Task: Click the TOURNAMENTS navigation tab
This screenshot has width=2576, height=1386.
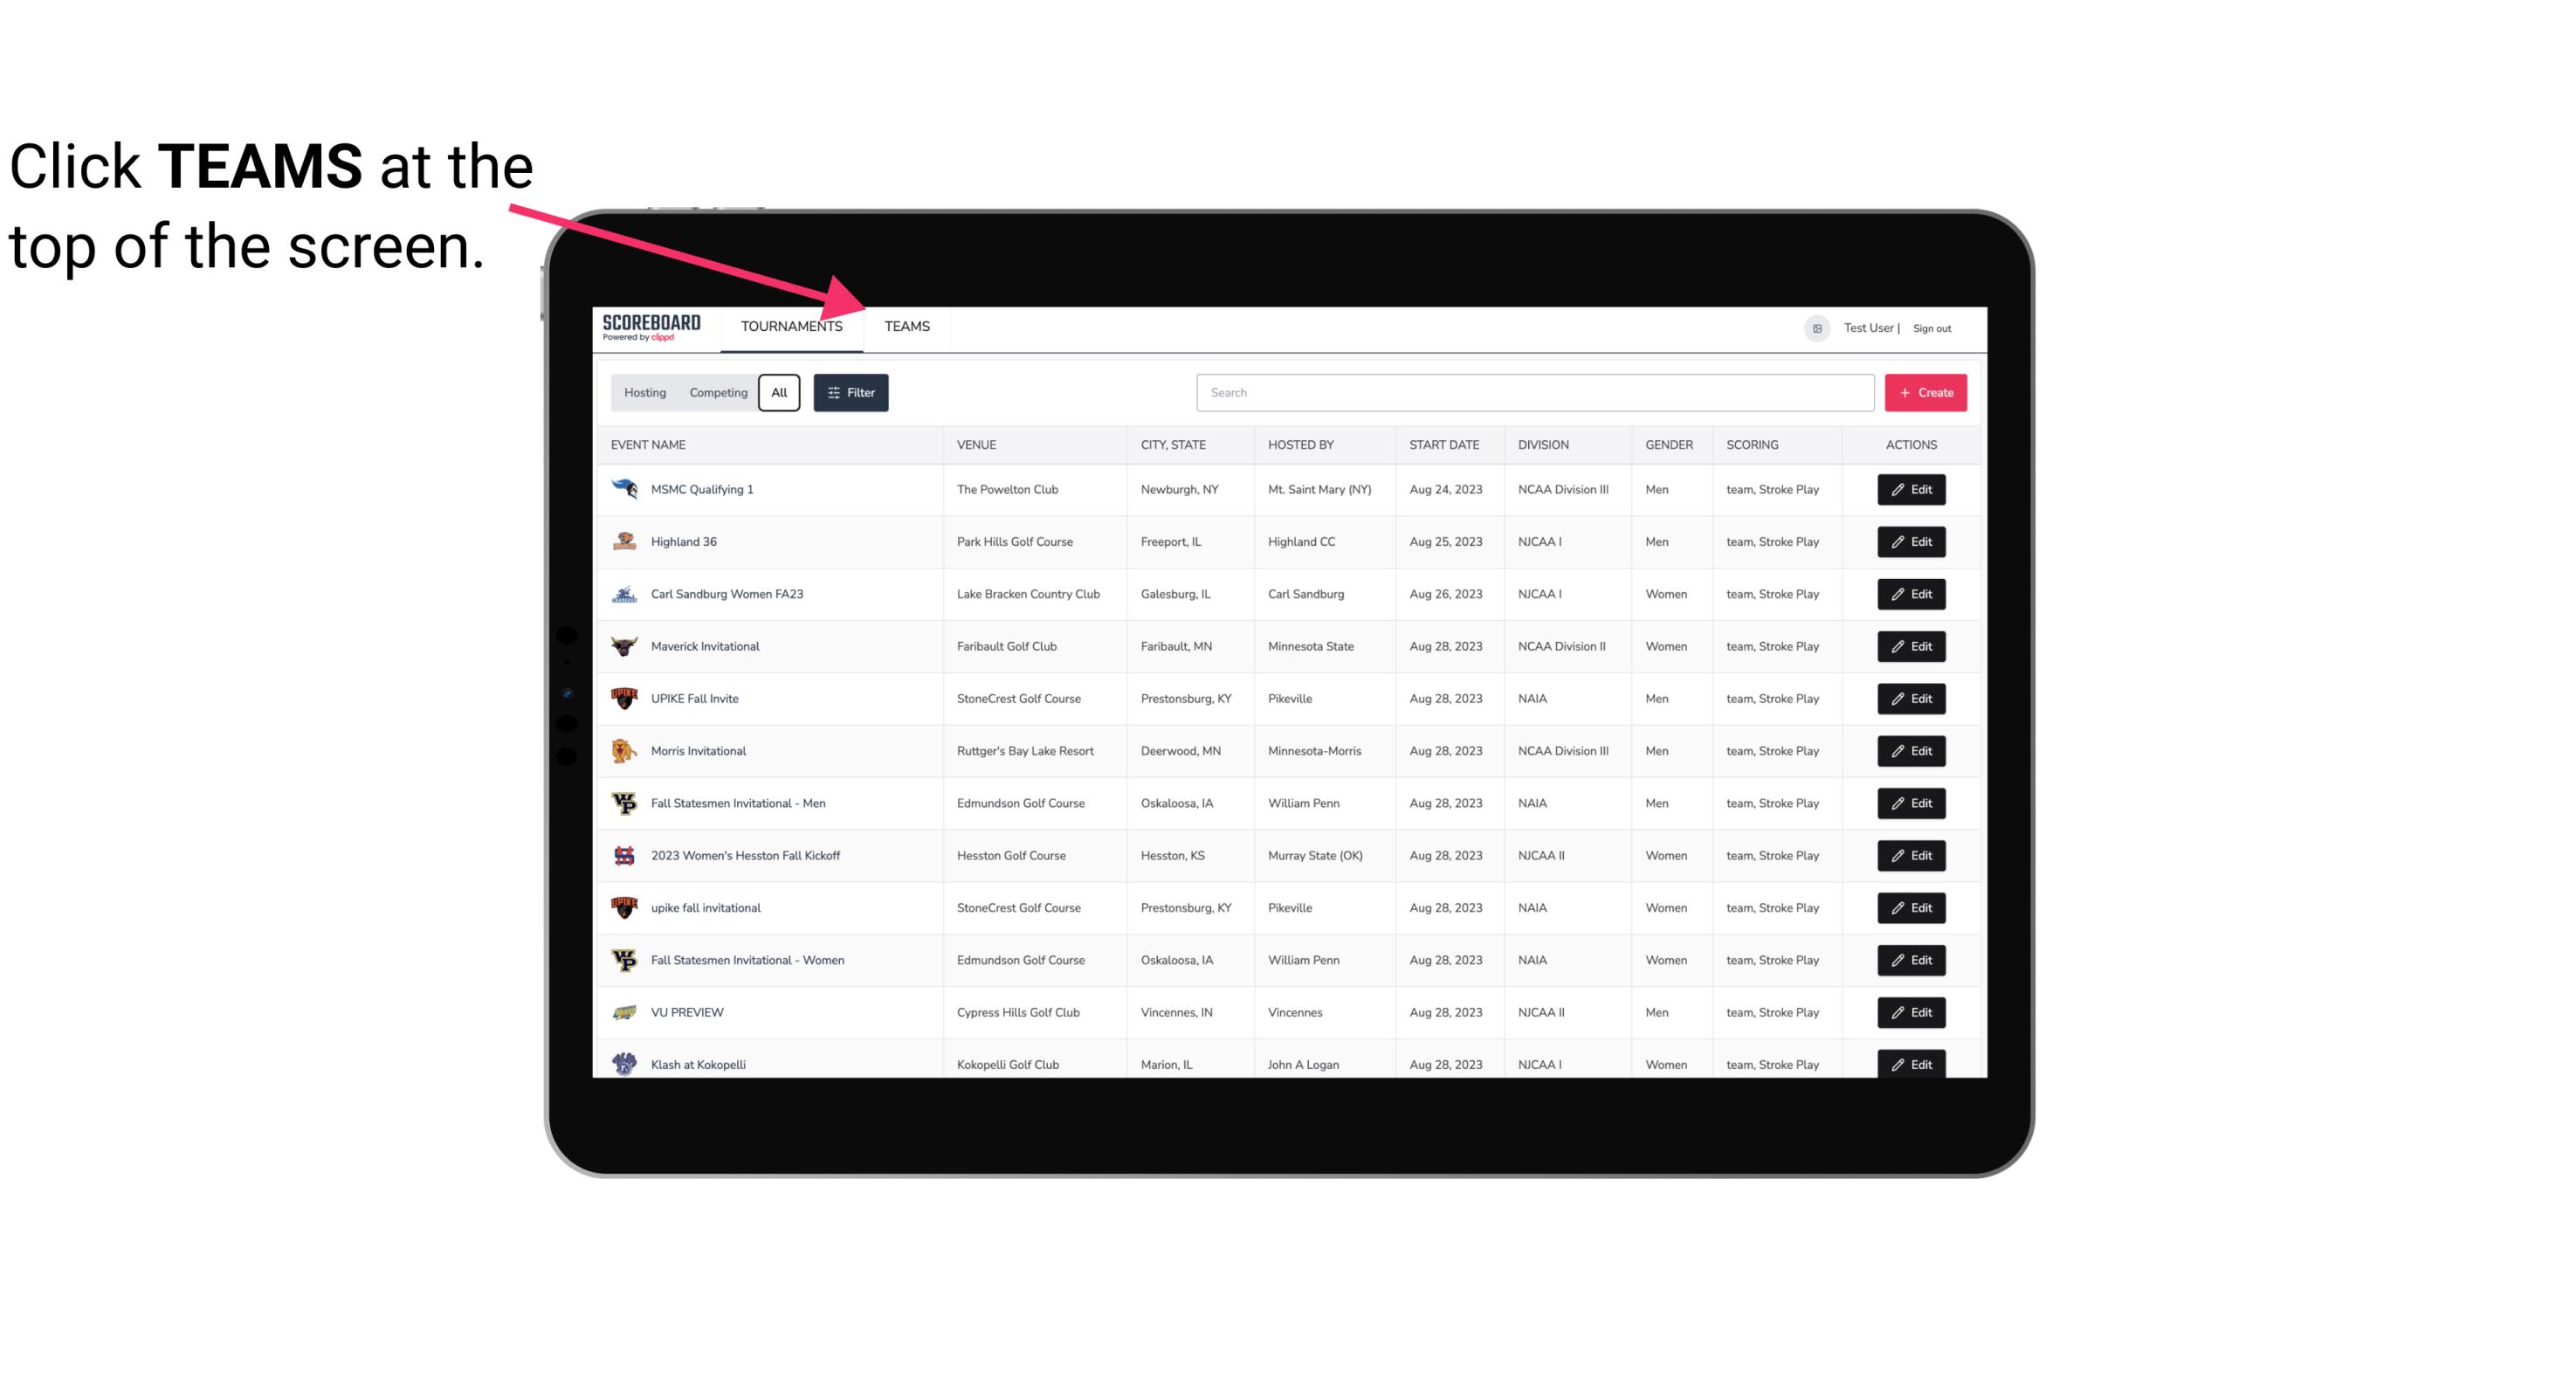Action: [x=790, y=326]
